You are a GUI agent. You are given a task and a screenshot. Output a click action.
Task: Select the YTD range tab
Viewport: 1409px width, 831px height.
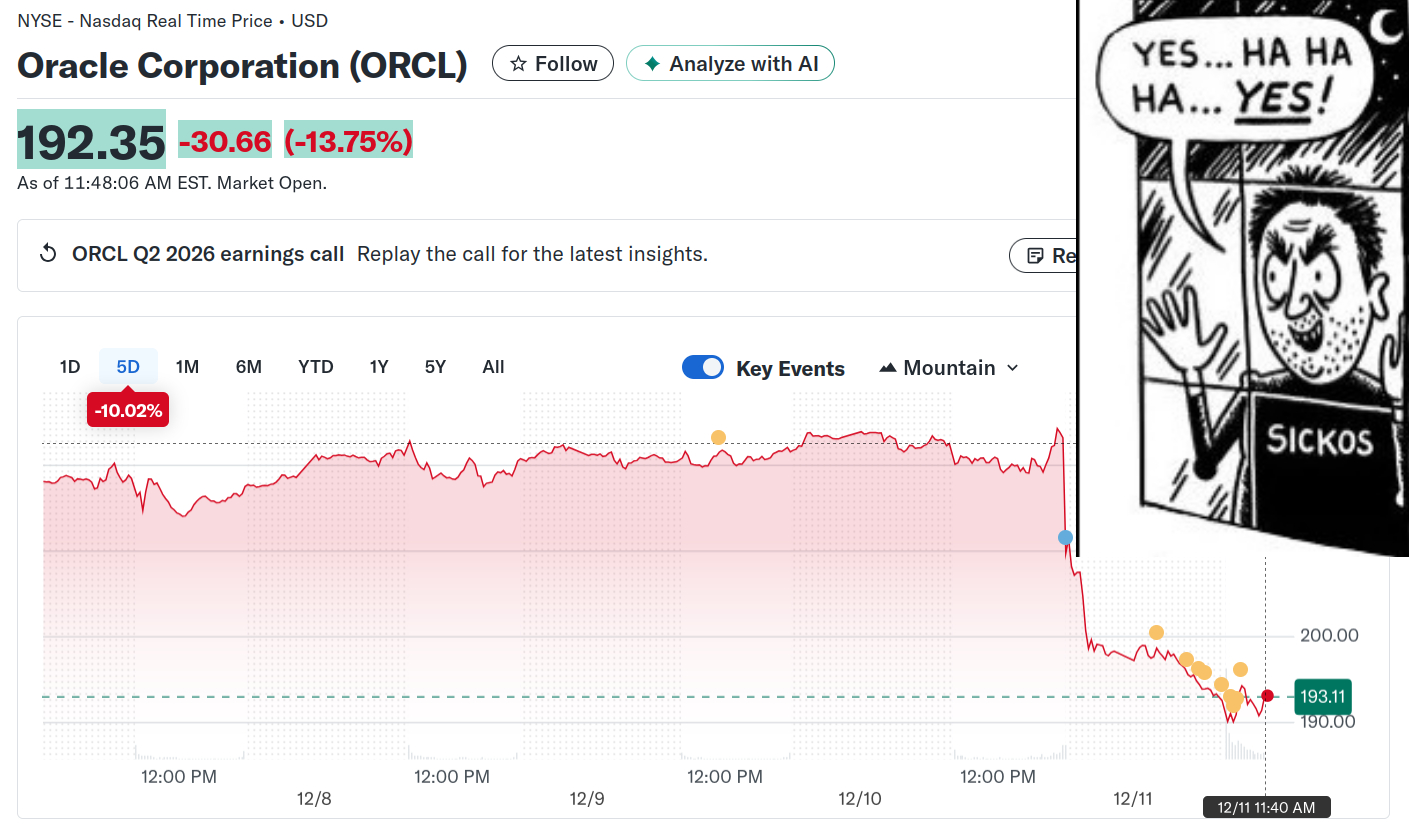click(316, 367)
